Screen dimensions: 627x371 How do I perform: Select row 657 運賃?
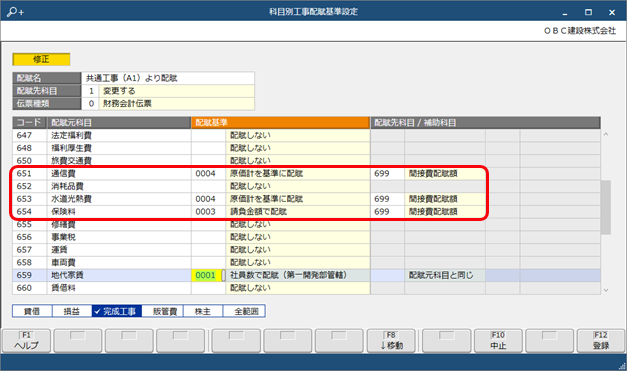tap(306, 250)
